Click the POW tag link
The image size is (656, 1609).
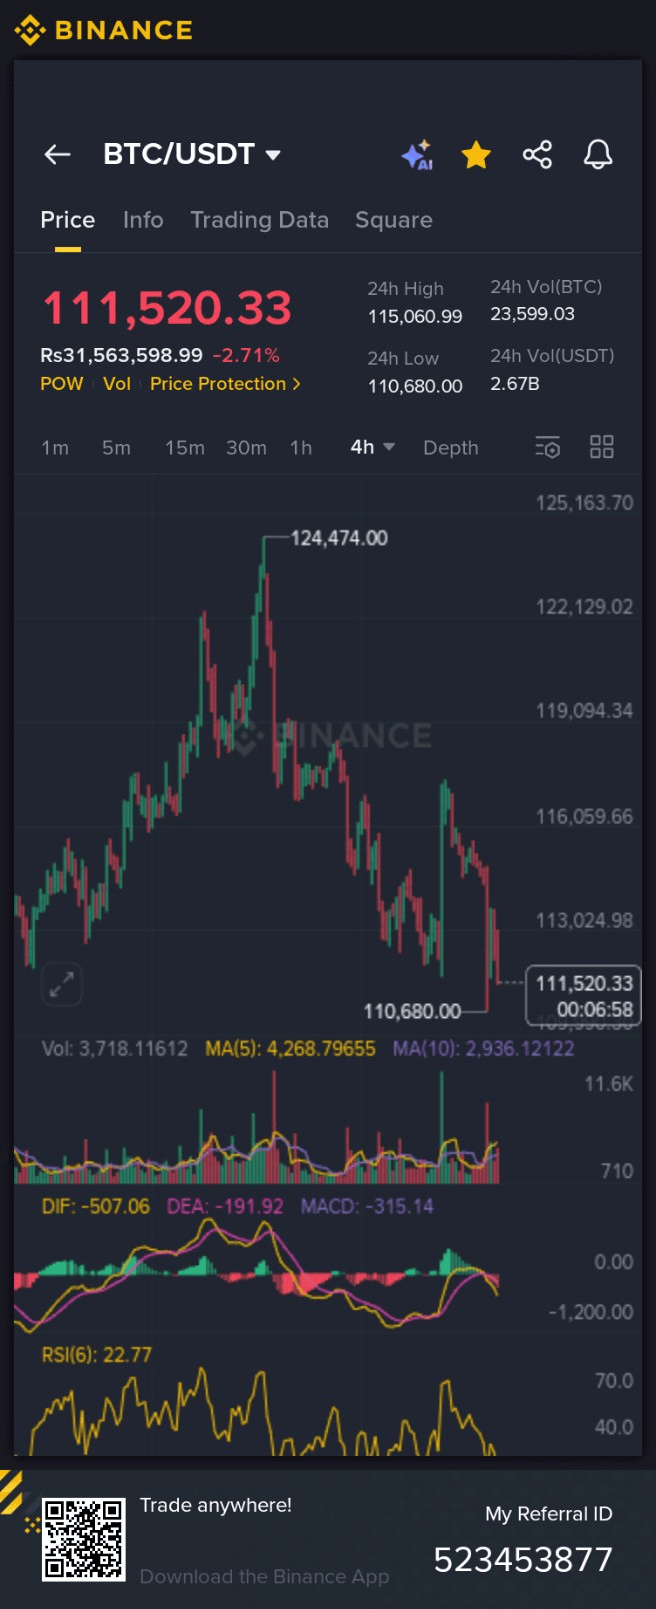62,384
